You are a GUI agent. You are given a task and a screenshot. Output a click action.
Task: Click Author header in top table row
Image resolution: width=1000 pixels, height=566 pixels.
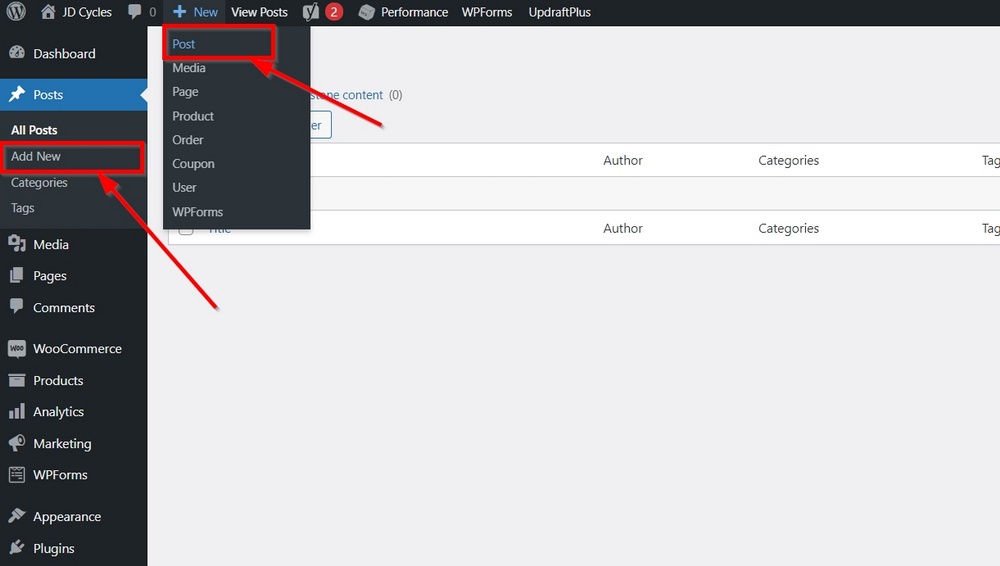click(622, 160)
